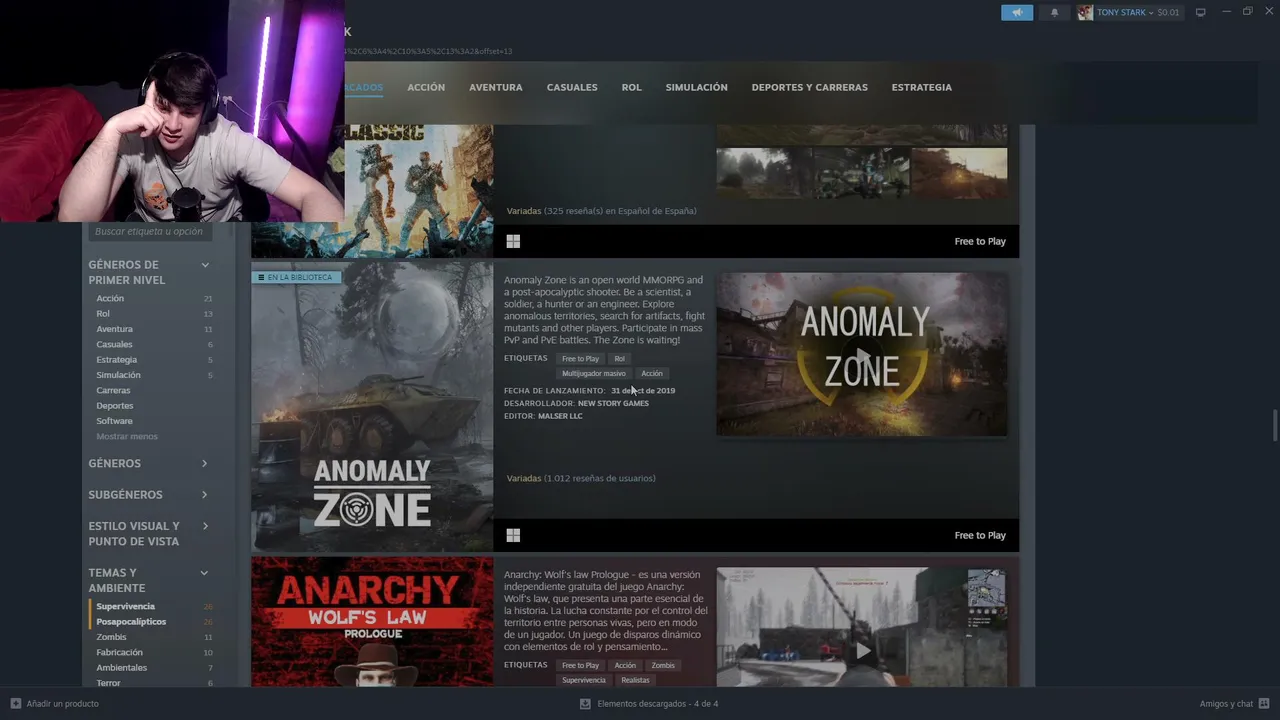Image resolution: width=1280 pixels, height=720 pixels.
Task: Click the Supervivencia tag on Anarchy card
Action: [x=584, y=680]
